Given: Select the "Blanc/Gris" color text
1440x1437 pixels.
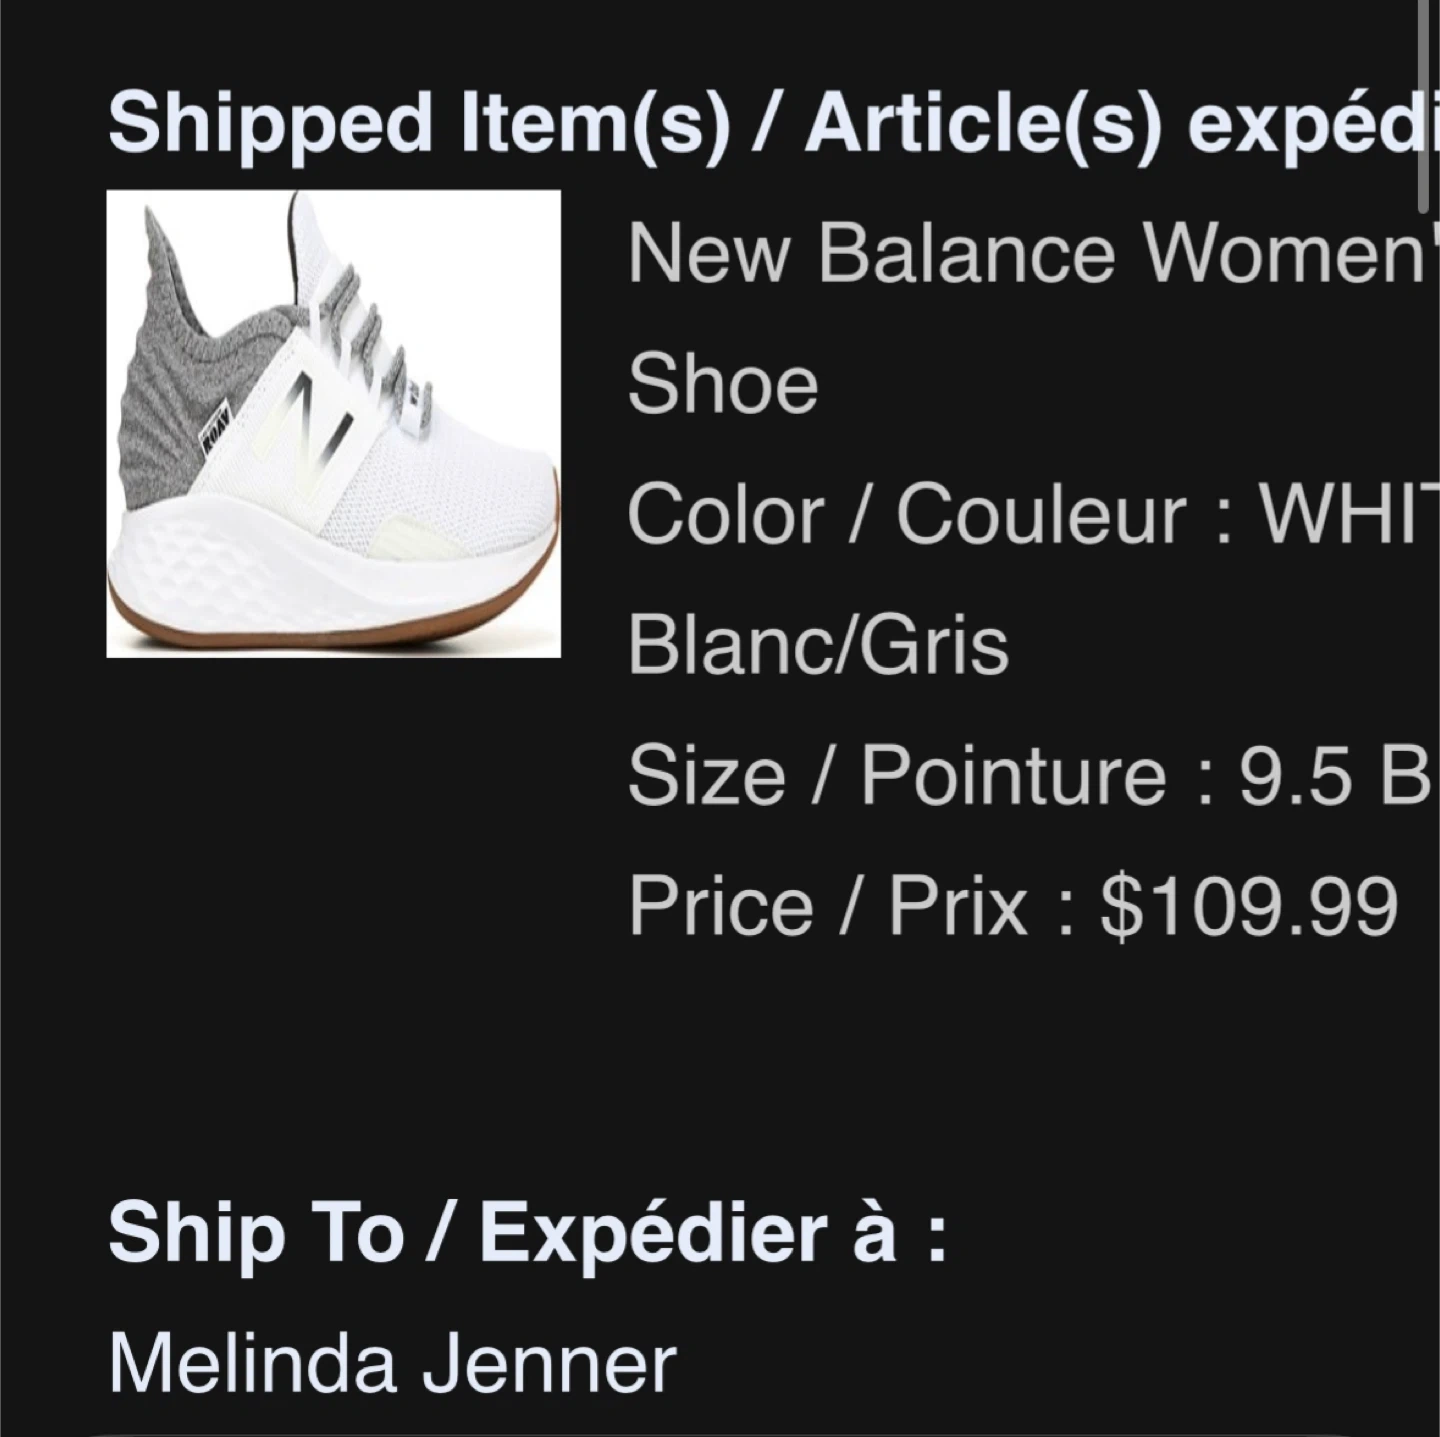Looking at the screenshot, I should click(818, 645).
